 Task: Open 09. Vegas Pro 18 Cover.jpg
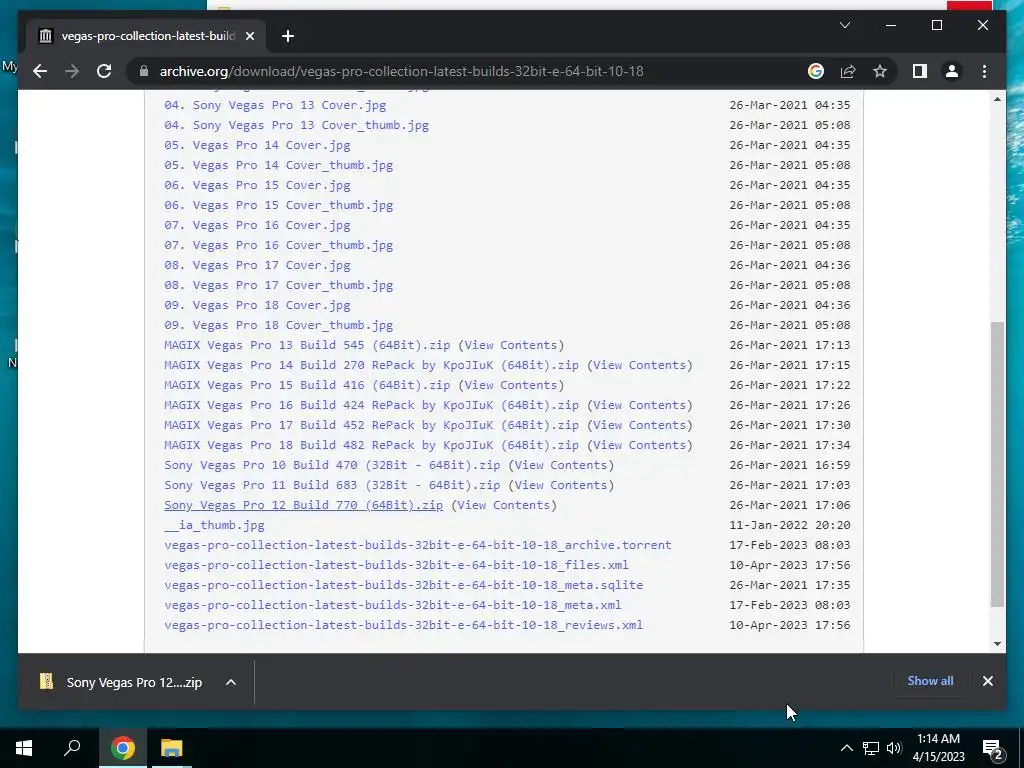257,305
